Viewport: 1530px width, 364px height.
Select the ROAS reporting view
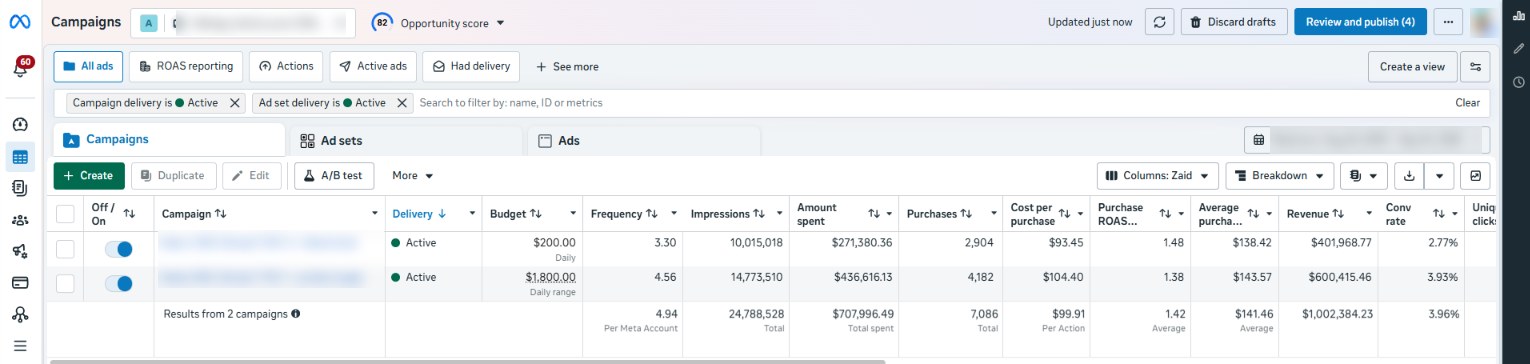point(186,66)
